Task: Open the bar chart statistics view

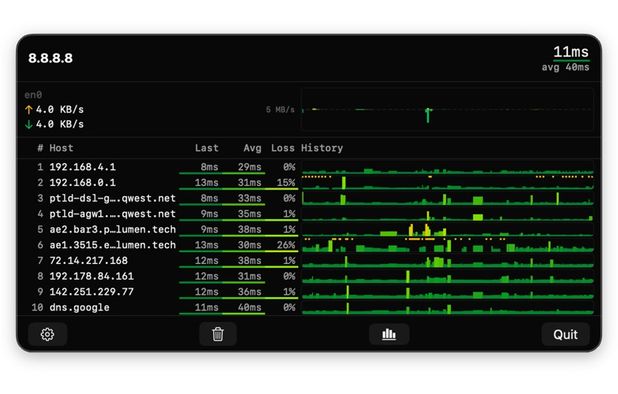Action: (389, 335)
